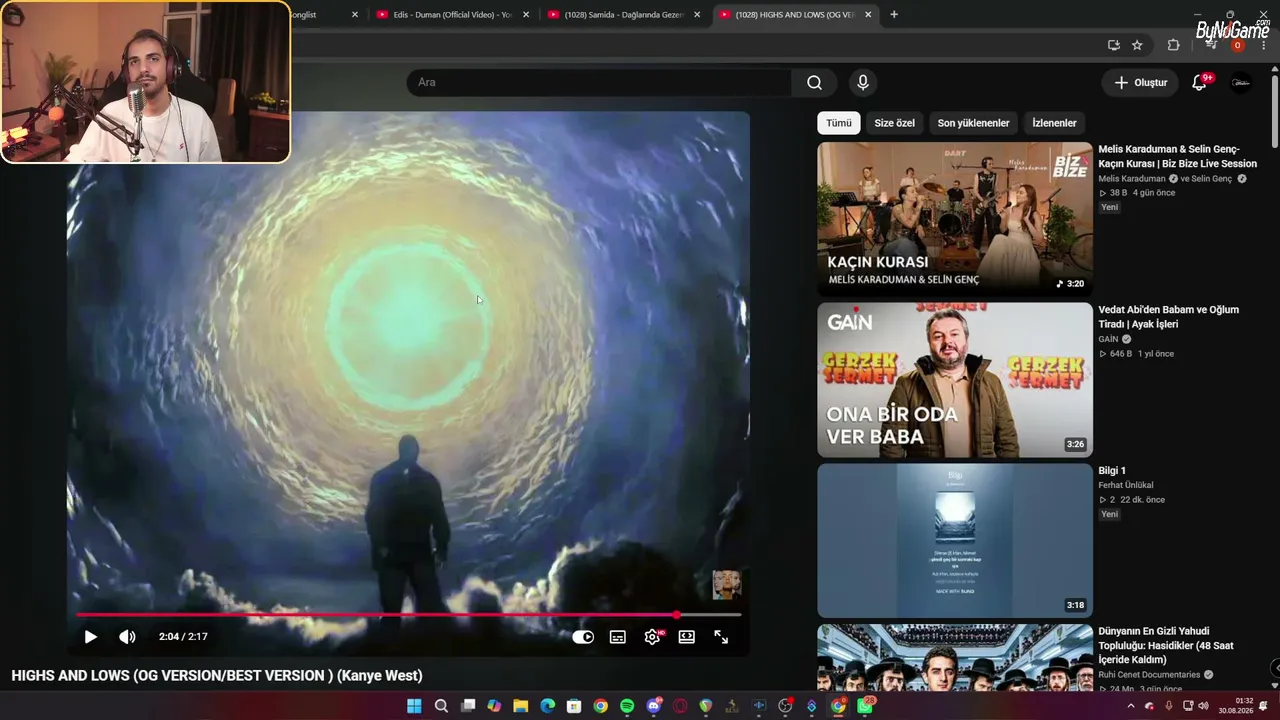
Task: Open File Explorer from the taskbar
Action: [521, 706]
